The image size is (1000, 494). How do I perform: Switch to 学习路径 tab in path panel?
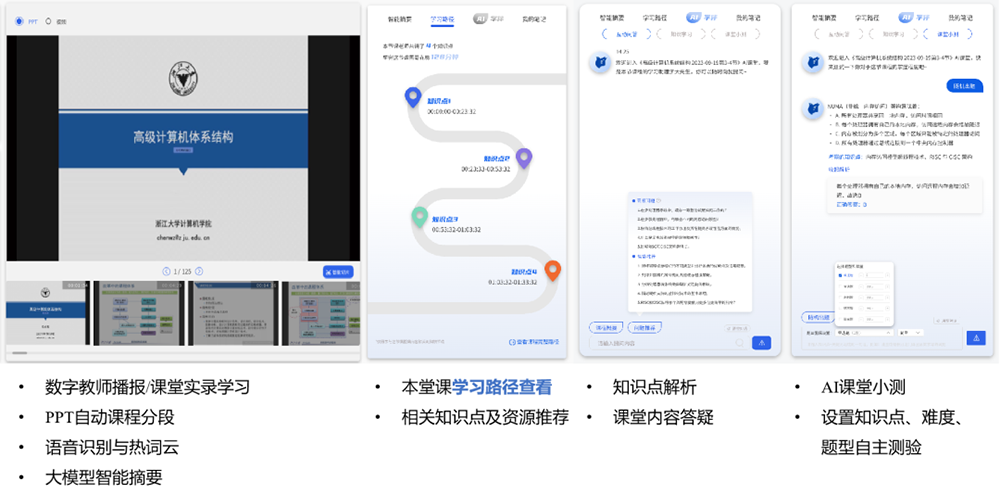442,18
